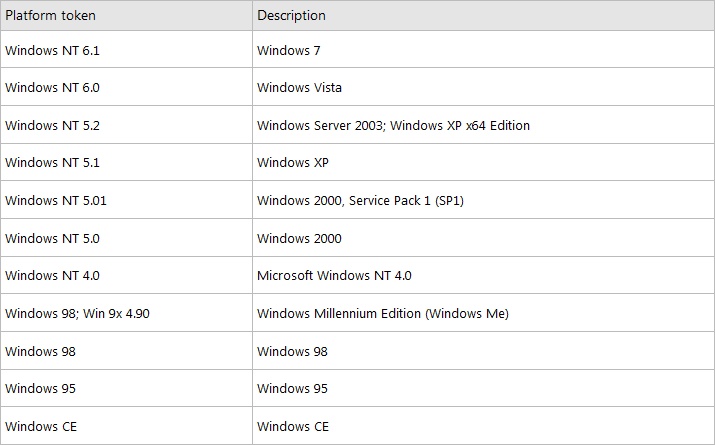Viewport: 715px width, 445px height.
Task: Click the Windows 7 description cell
Action: pyautogui.click(x=483, y=50)
